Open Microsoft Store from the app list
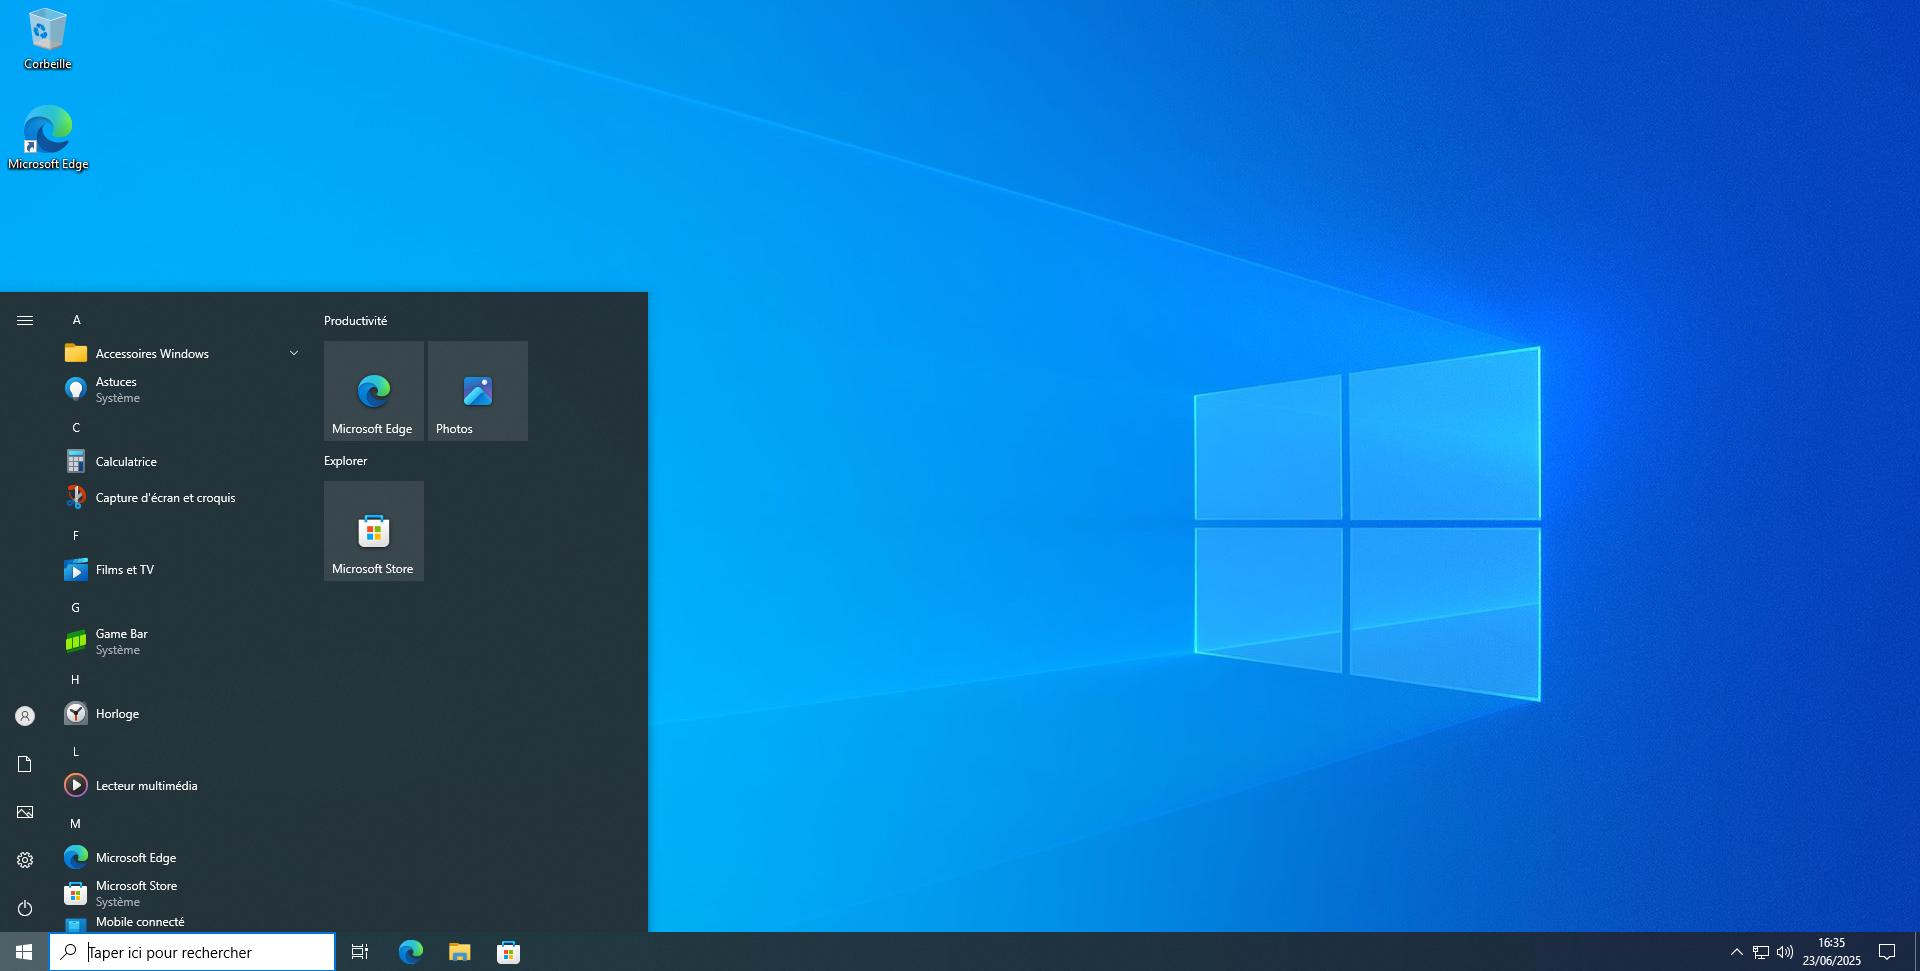Screen dimensions: 1920x971 pos(182,893)
